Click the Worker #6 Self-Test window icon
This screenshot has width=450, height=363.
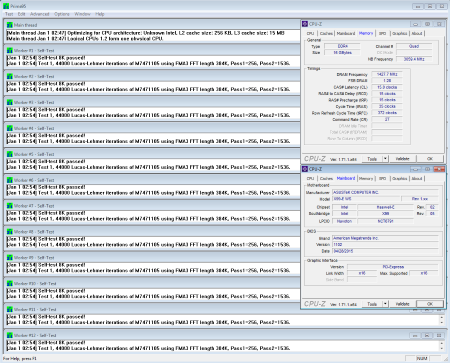(x=10, y=180)
